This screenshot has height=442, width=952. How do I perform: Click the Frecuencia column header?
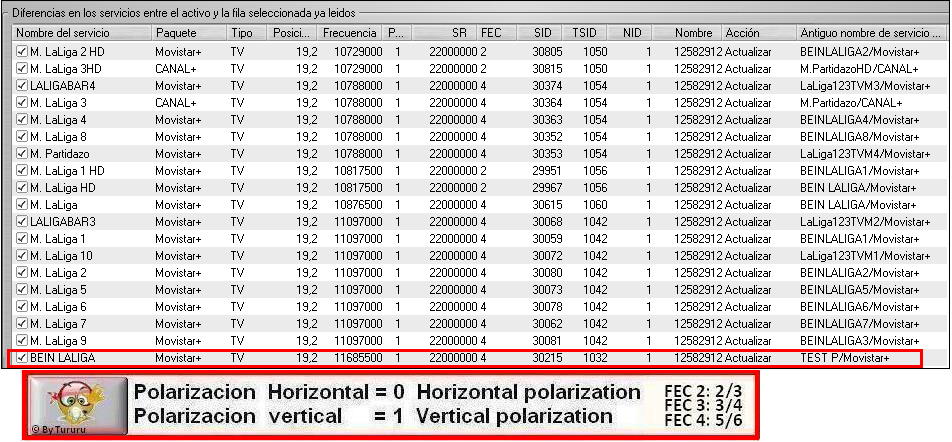[x=350, y=33]
